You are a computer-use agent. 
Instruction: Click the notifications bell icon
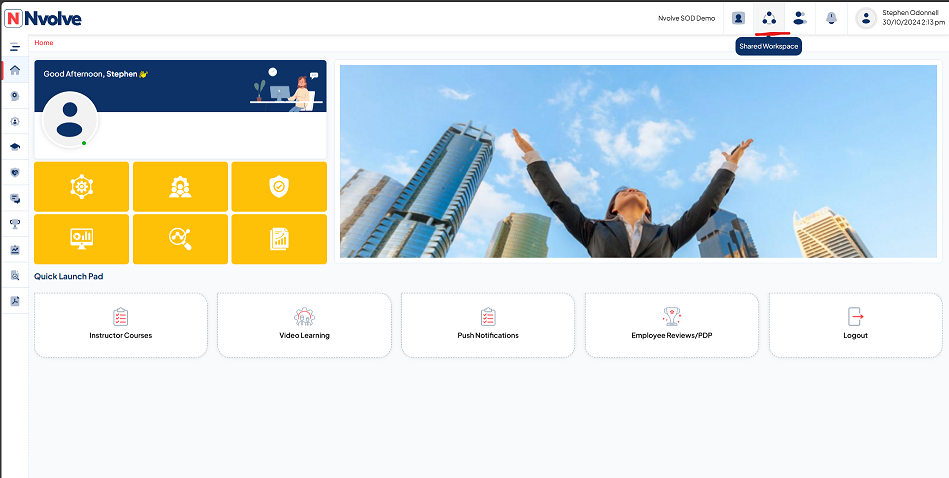coord(831,17)
